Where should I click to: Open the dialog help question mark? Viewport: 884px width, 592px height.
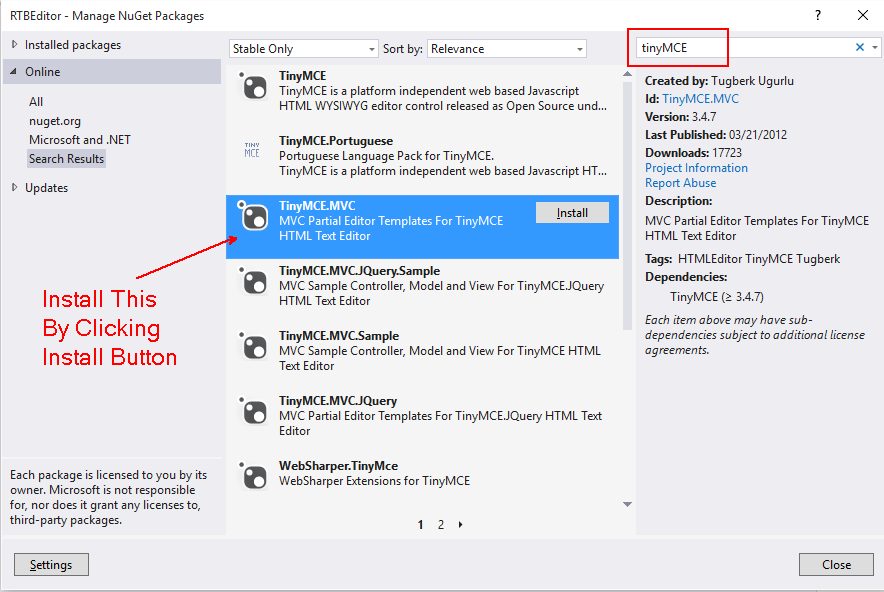817,15
